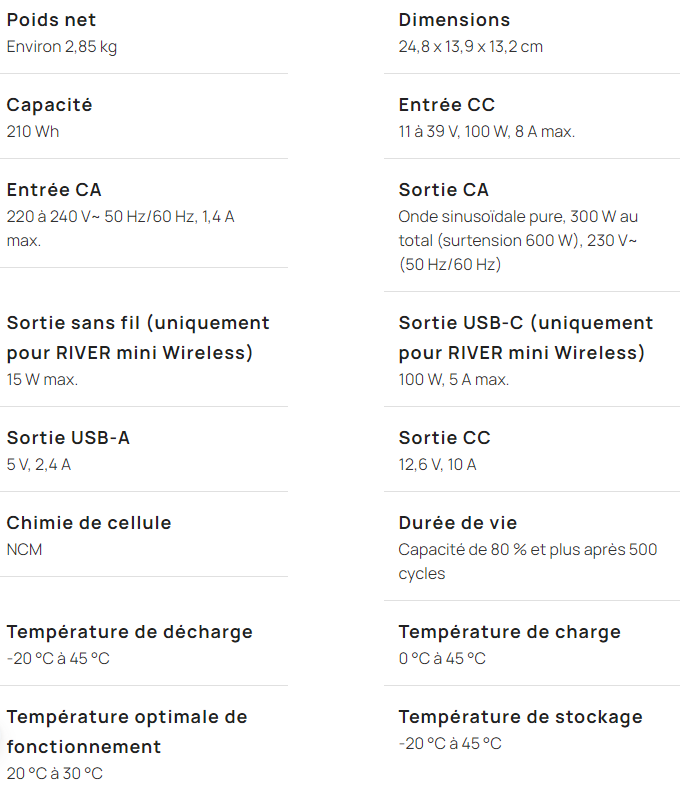The image size is (681, 811).
Task: Select the '15 W max.' value
Action: (42, 380)
